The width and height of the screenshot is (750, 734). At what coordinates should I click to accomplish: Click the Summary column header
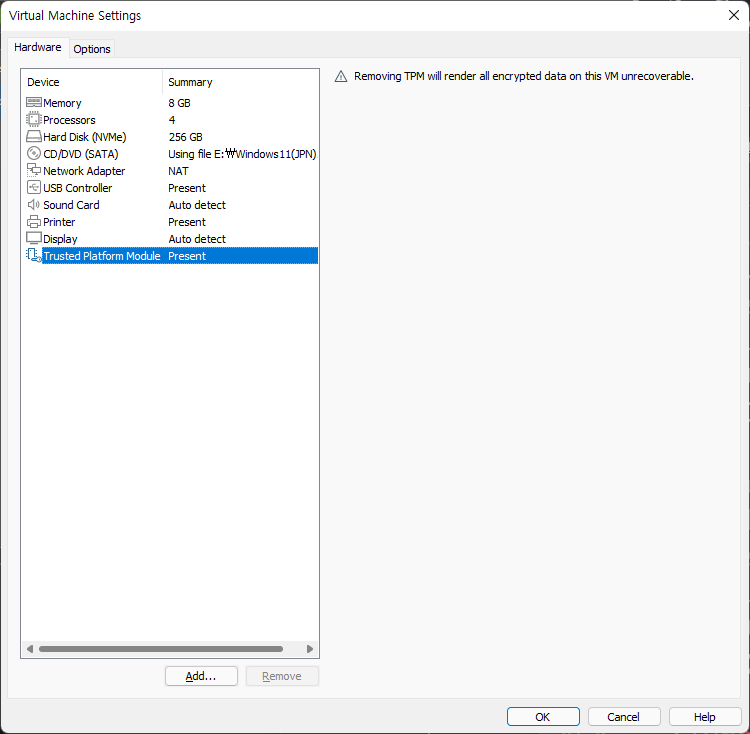241,82
